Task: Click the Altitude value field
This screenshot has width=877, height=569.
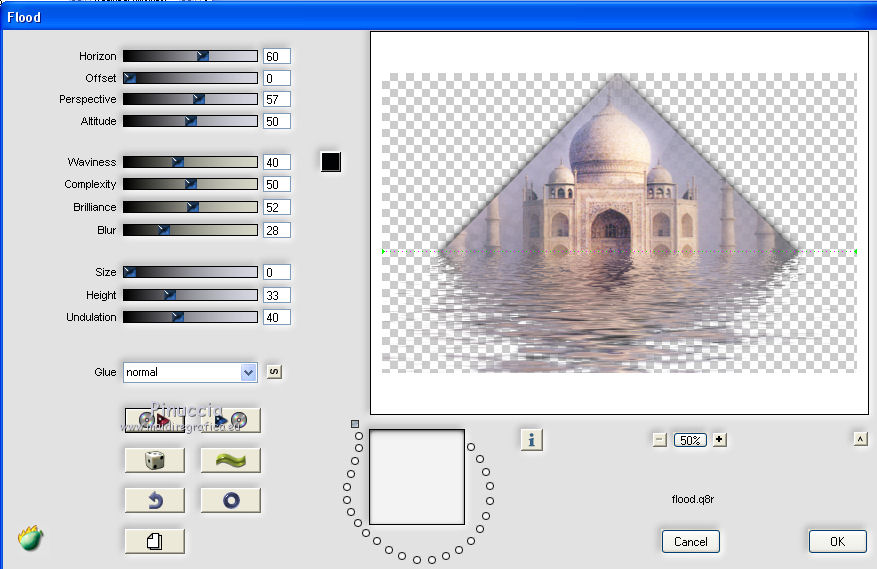Action: point(277,121)
